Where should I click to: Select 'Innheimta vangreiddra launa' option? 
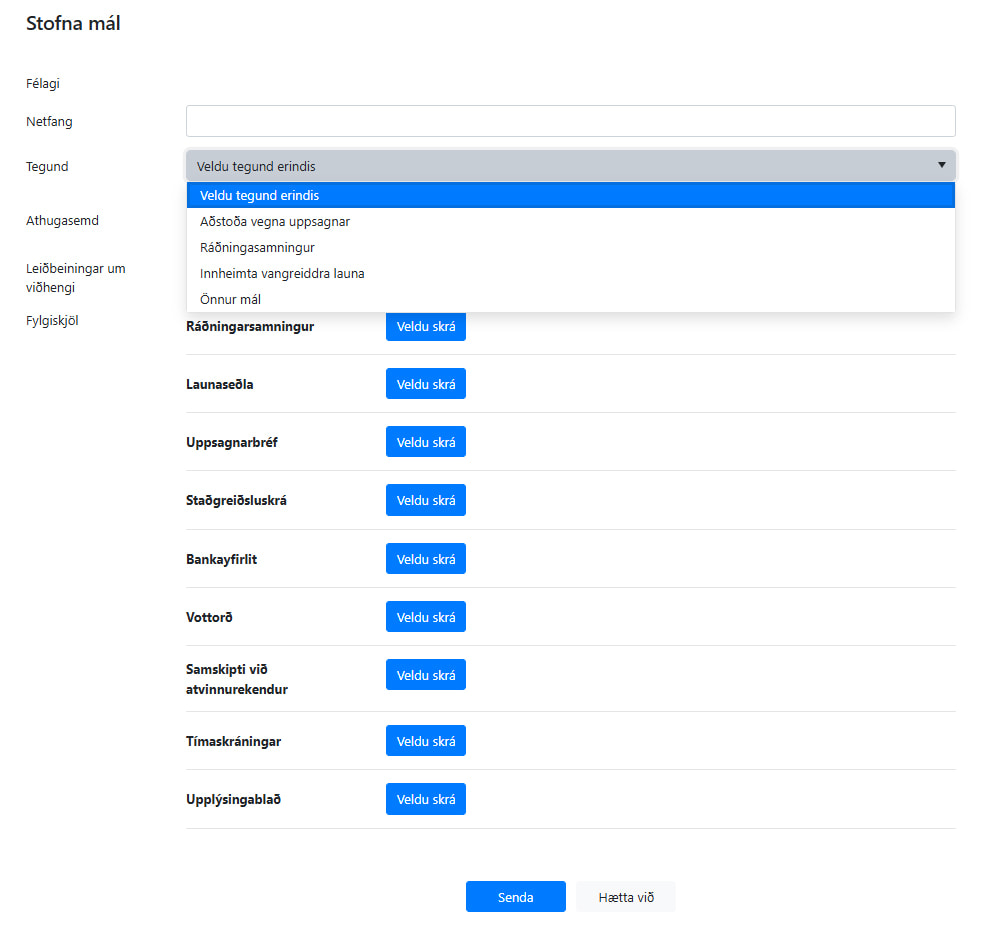click(x=570, y=273)
